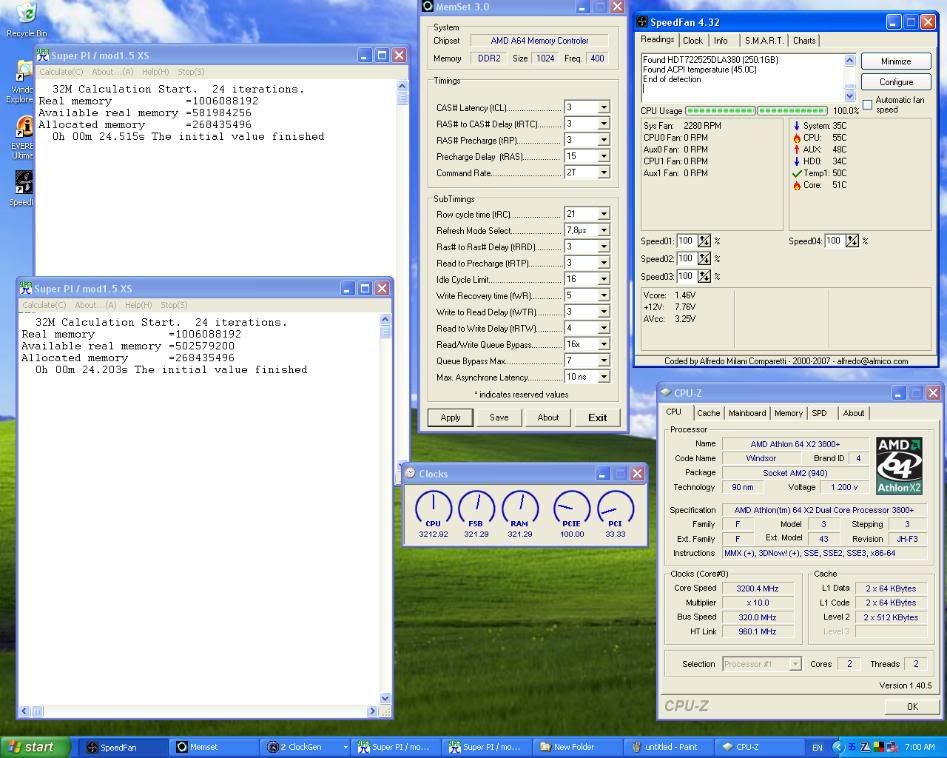Switch to the Memory tab in CPU-Z
Screen dimensions: 947x758
(x=788, y=413)
